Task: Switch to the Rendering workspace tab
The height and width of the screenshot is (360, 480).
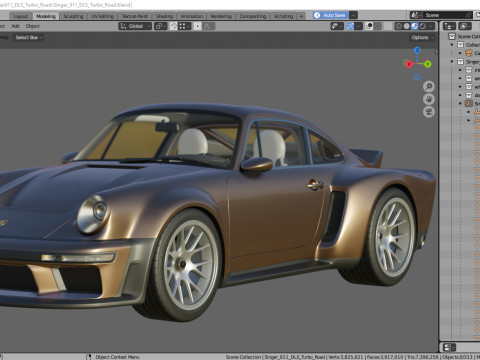Action: (221, 16)
